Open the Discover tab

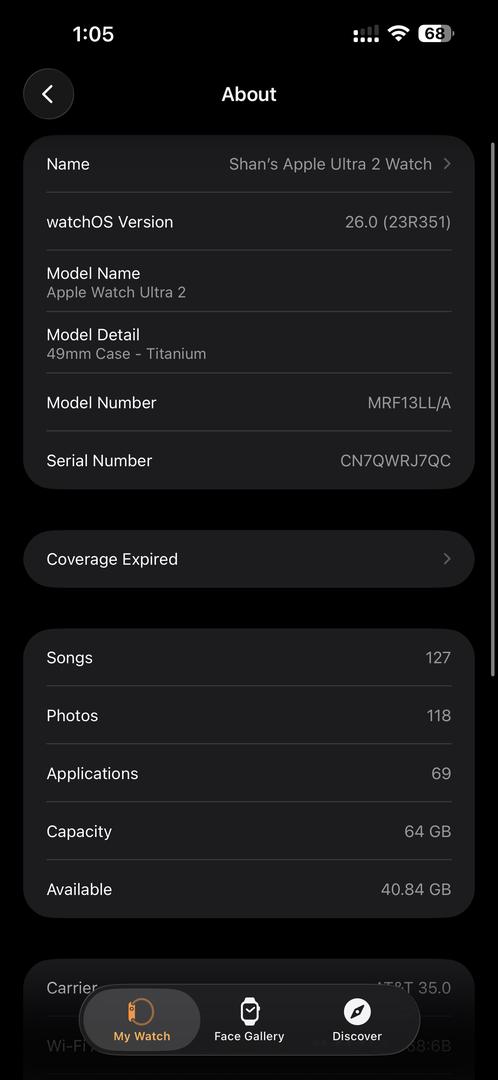click(357, 1021)
